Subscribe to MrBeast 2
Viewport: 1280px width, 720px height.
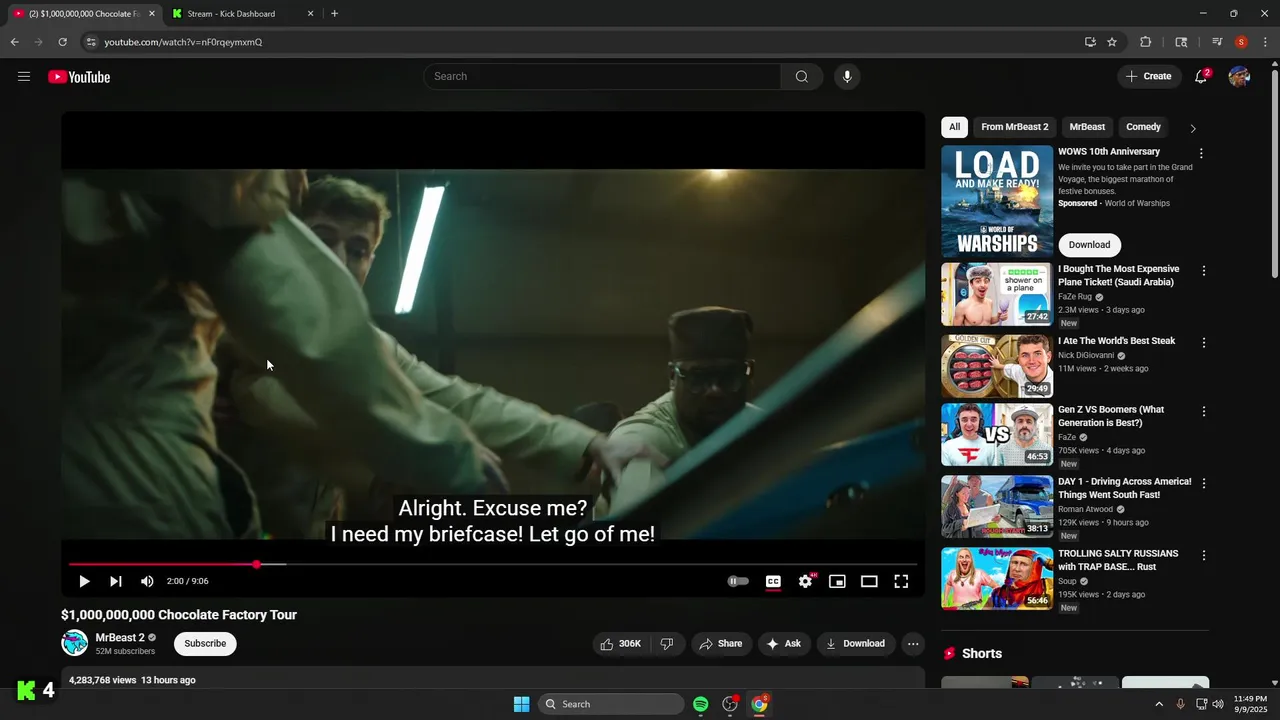(205, 644)
